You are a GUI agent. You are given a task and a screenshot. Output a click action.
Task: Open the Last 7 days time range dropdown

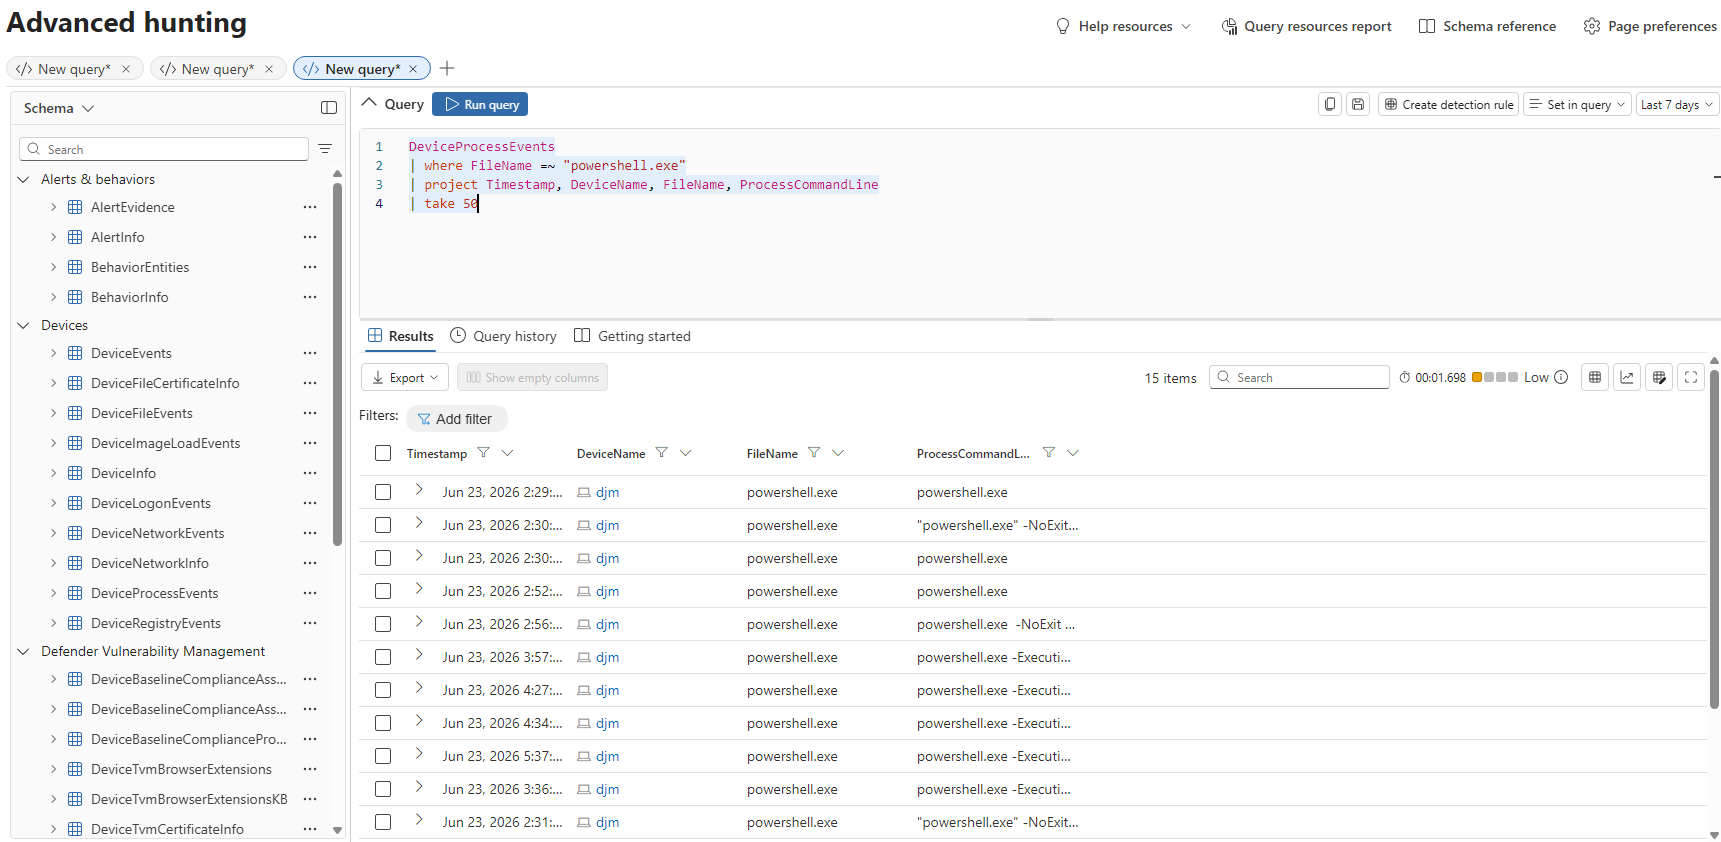[1677, 104]
